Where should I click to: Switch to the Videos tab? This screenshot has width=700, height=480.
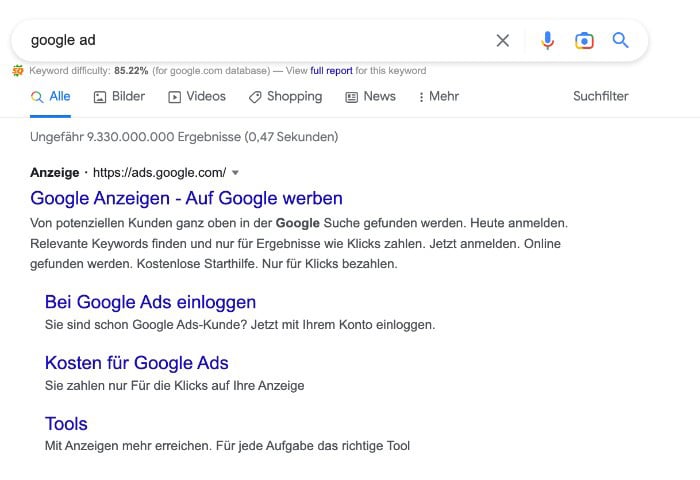point(197,96)
